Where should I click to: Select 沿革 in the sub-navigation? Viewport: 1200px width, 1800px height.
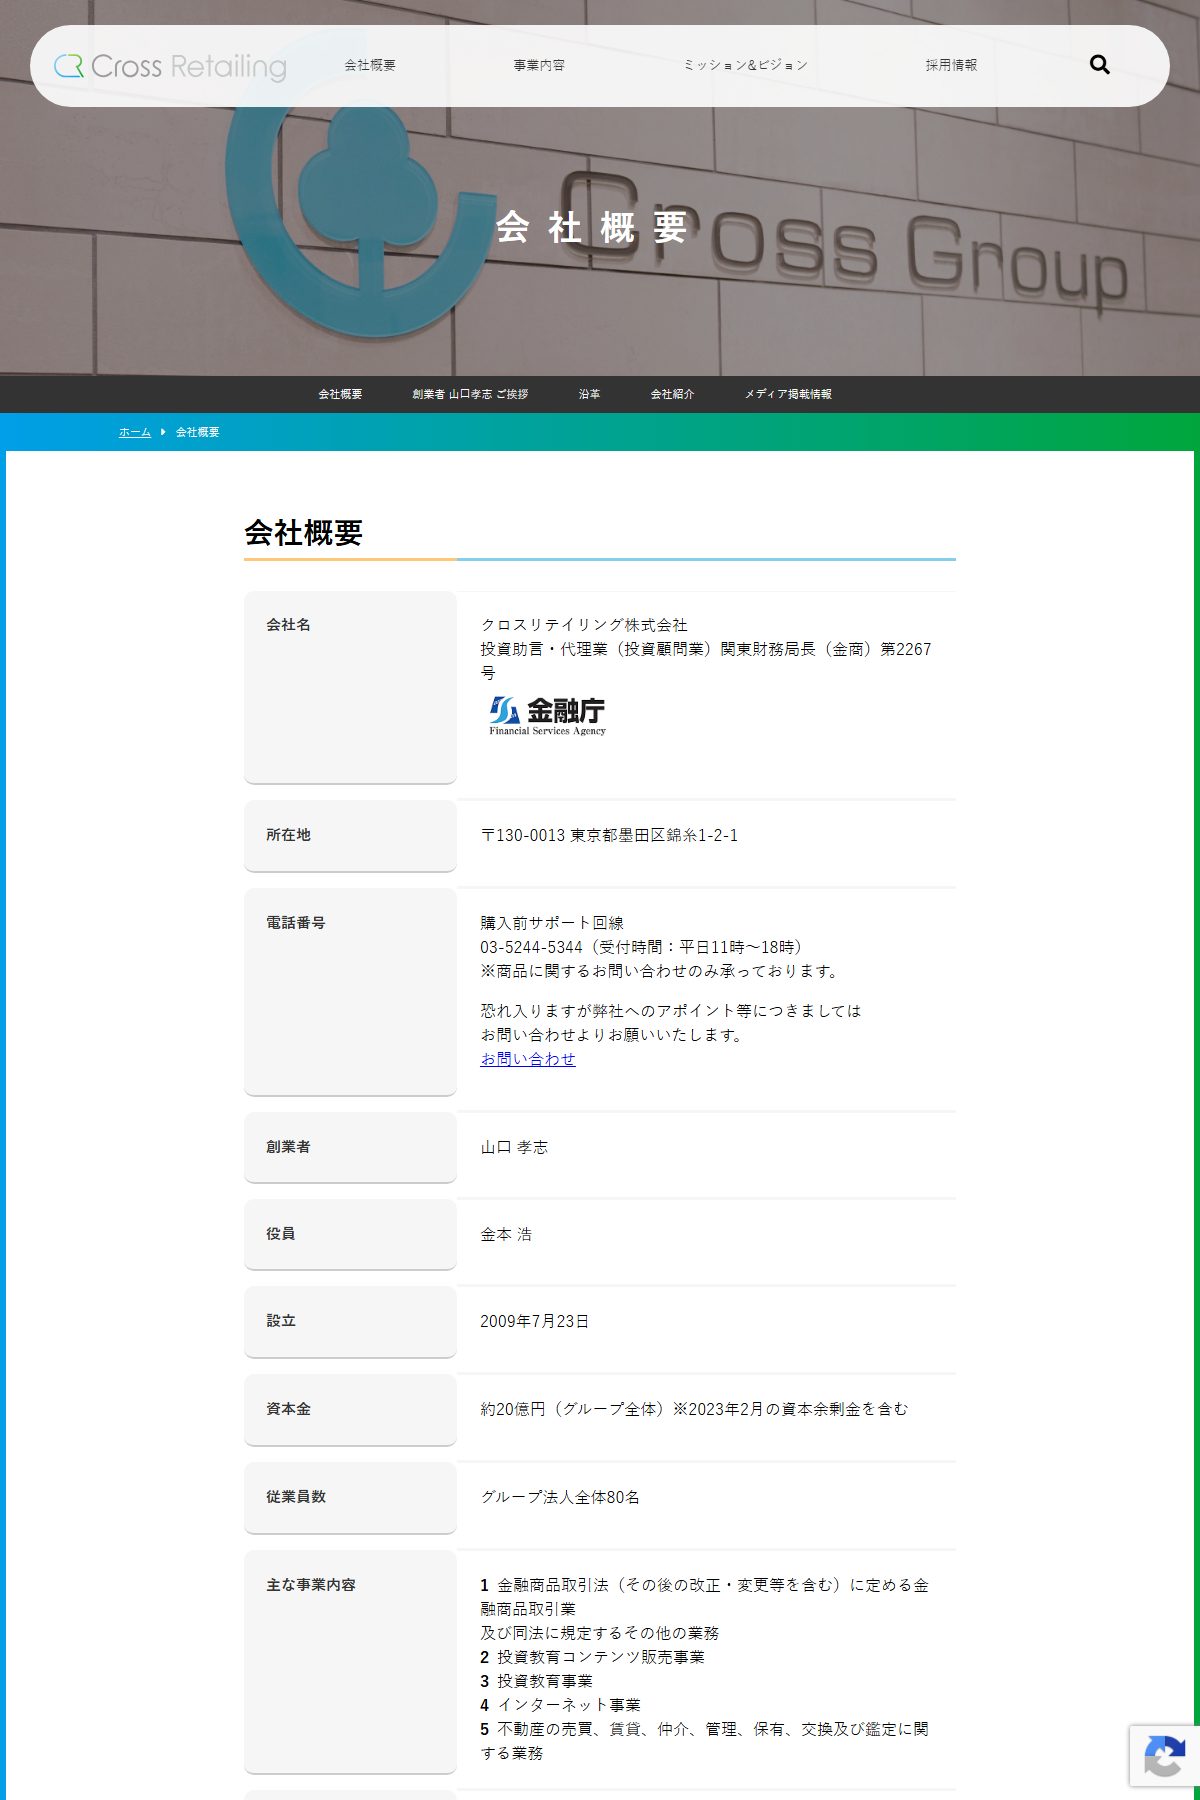(x=589, y=394)
